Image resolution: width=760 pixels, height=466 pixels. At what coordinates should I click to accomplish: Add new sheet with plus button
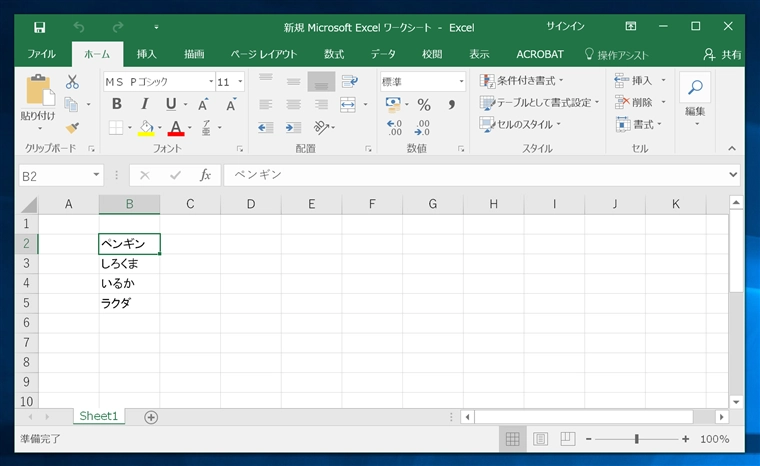[151, 417]
